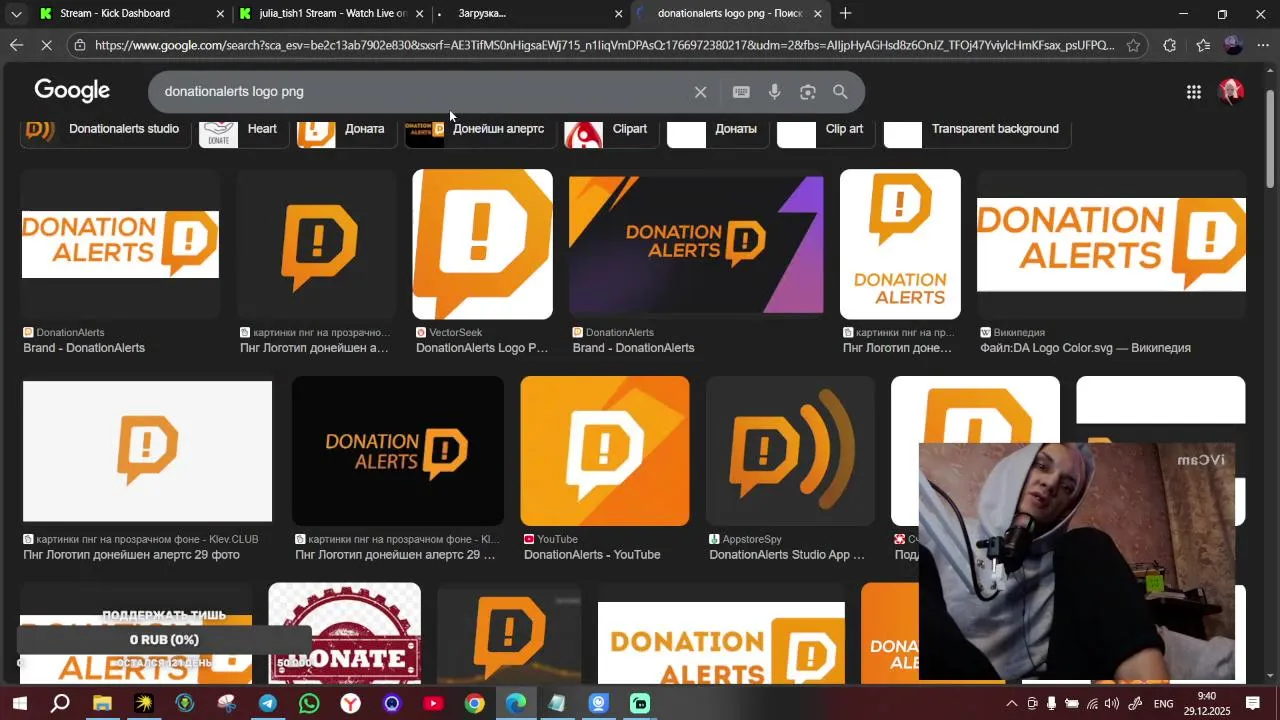Viewport: 1280px width, 720px height.
Task: Open Google Chrome from taskbar
Action: [474, 704]
